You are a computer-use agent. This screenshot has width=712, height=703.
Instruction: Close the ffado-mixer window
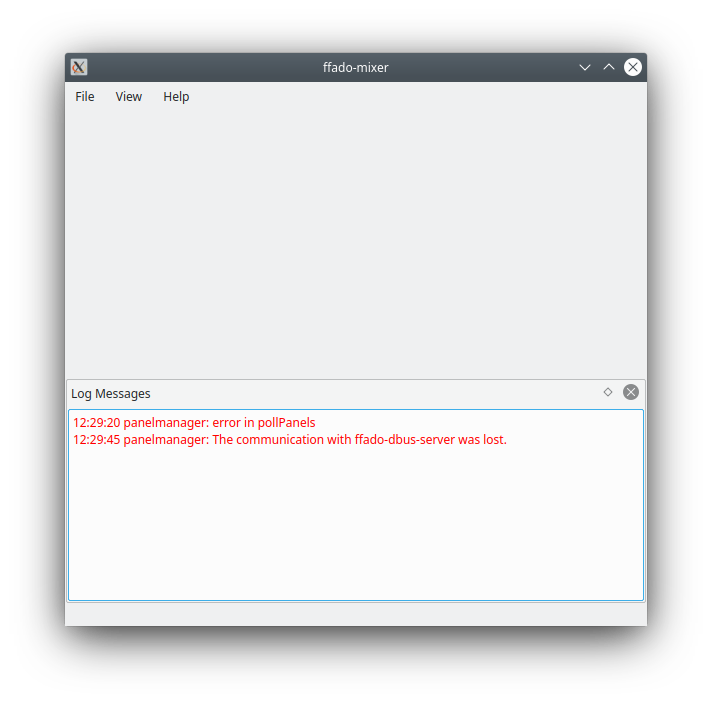tap(633, 67)
